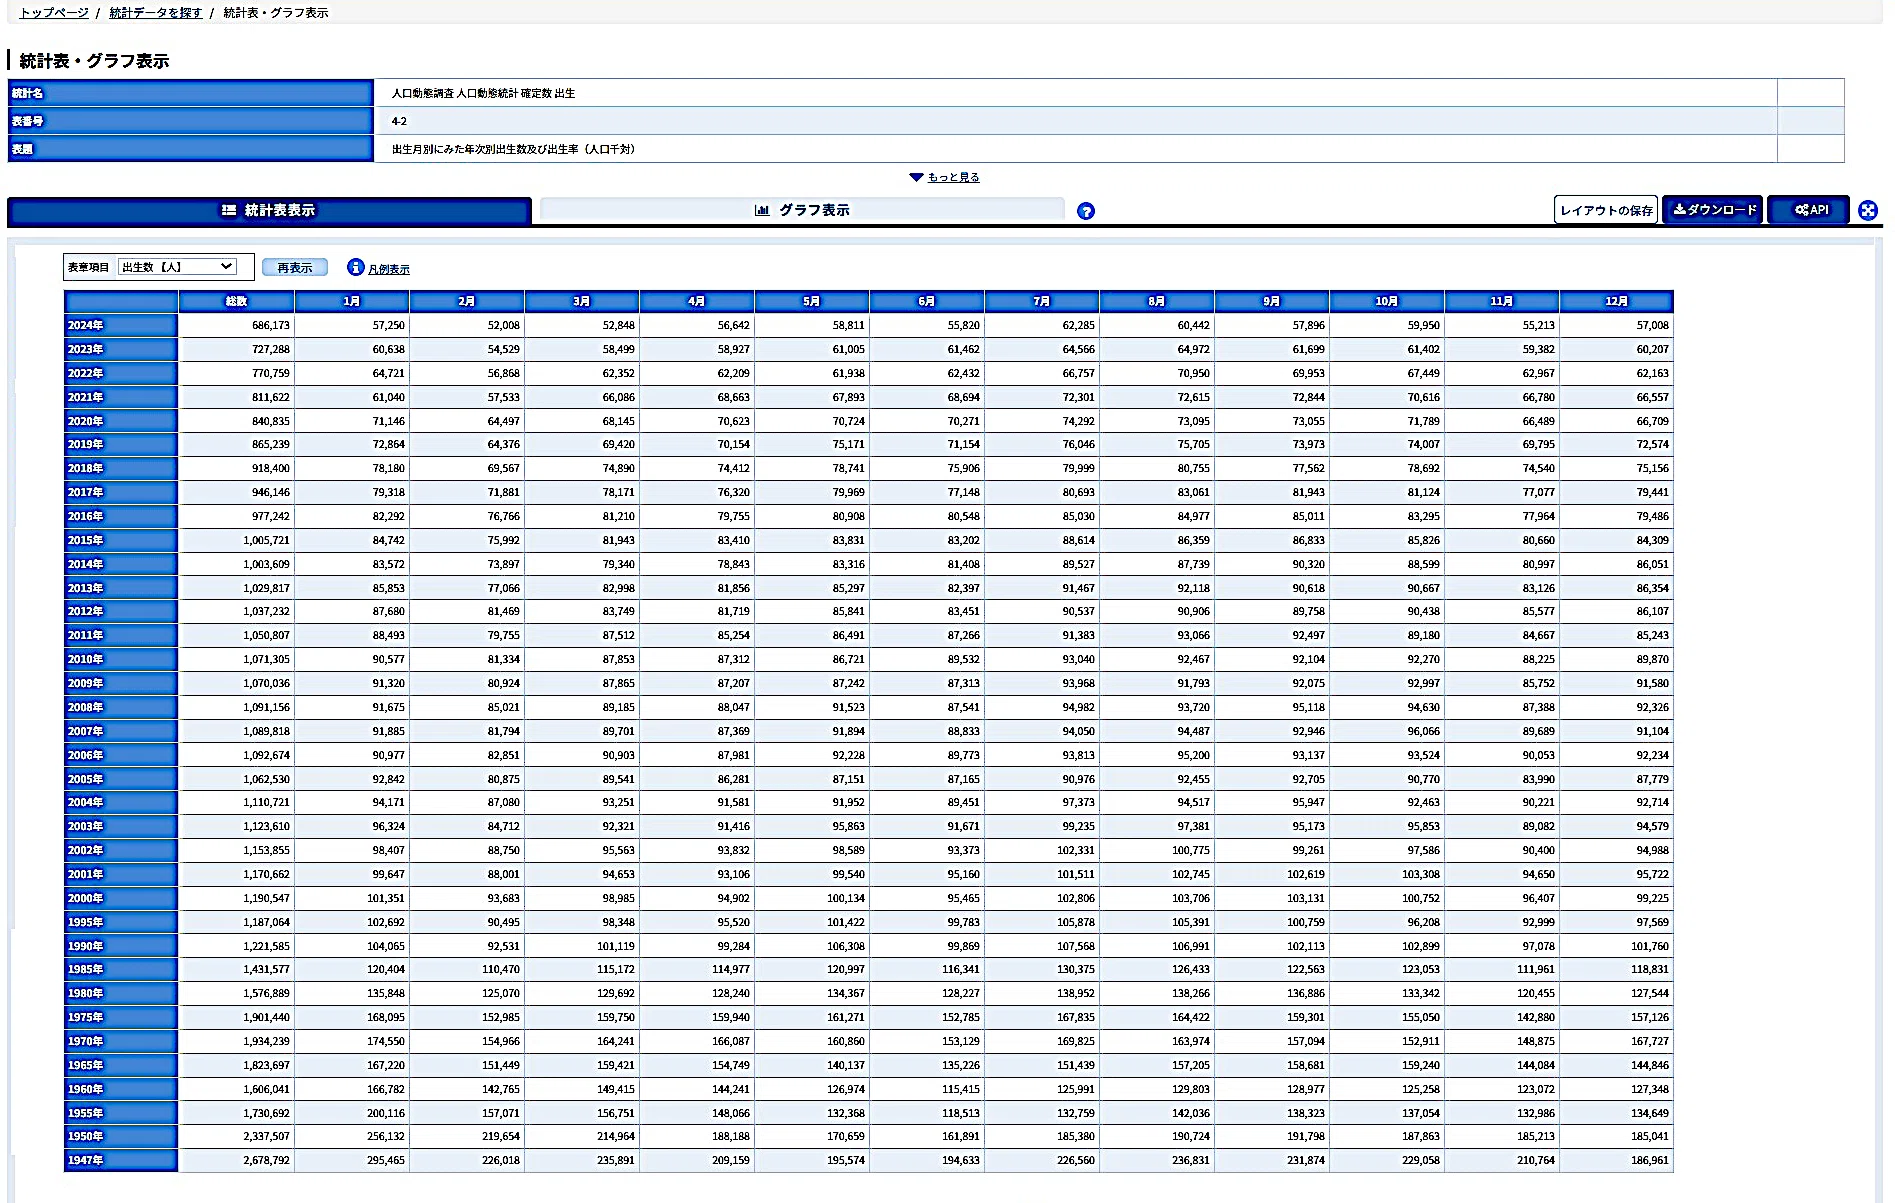The height and width of the screenshot is (1203, 1895).
Task: Click the 12月 column header
Action: coord(1616,301)
